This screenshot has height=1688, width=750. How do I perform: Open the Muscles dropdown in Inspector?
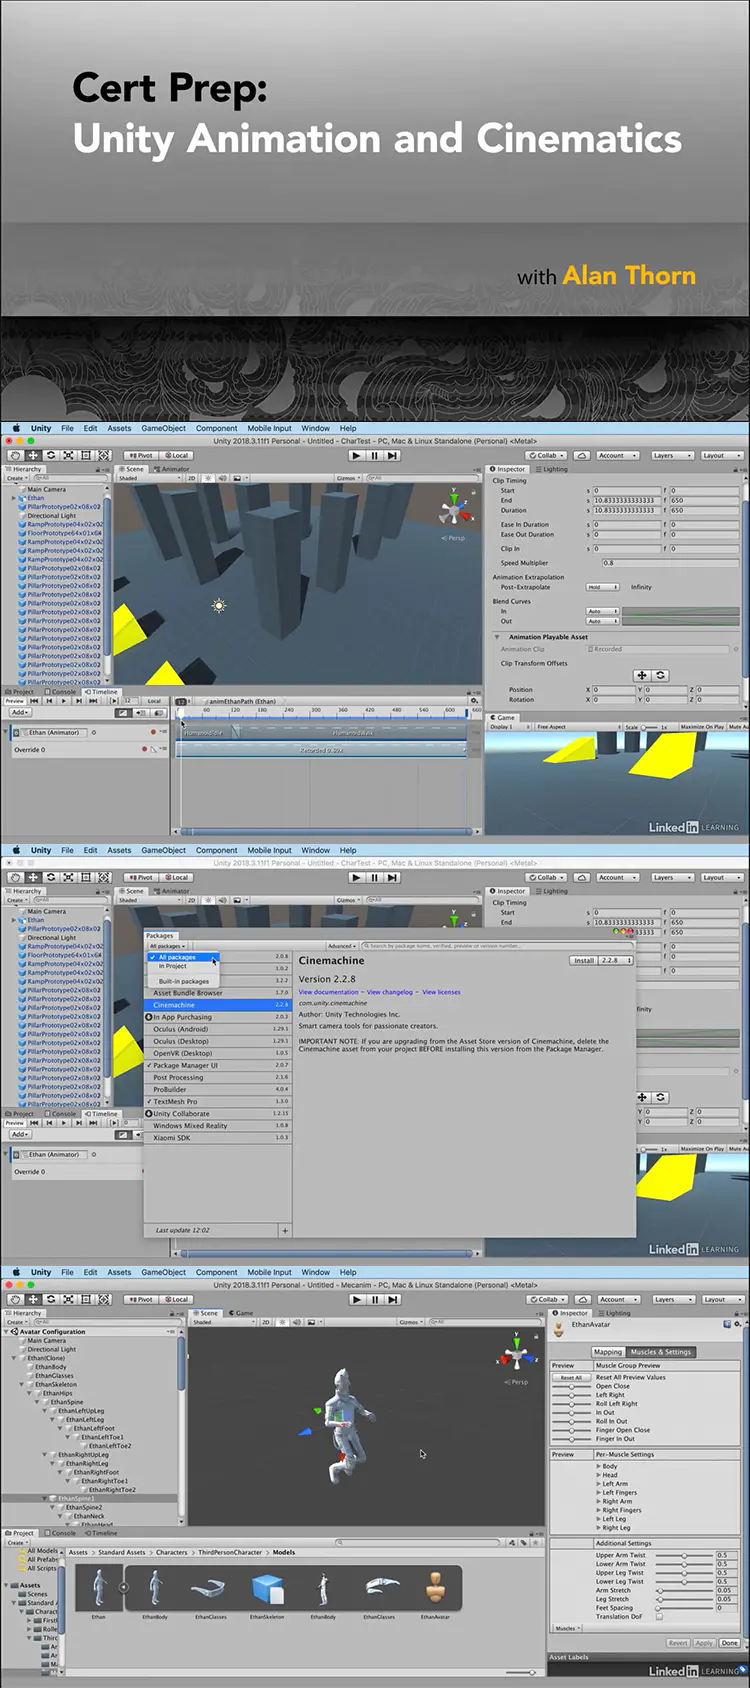567,1628
